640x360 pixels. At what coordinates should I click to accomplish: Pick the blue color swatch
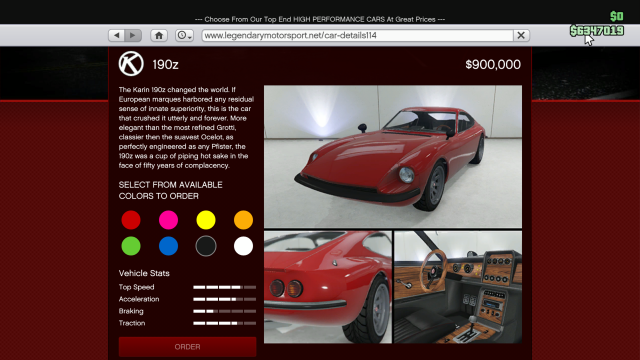coord(169,246)
